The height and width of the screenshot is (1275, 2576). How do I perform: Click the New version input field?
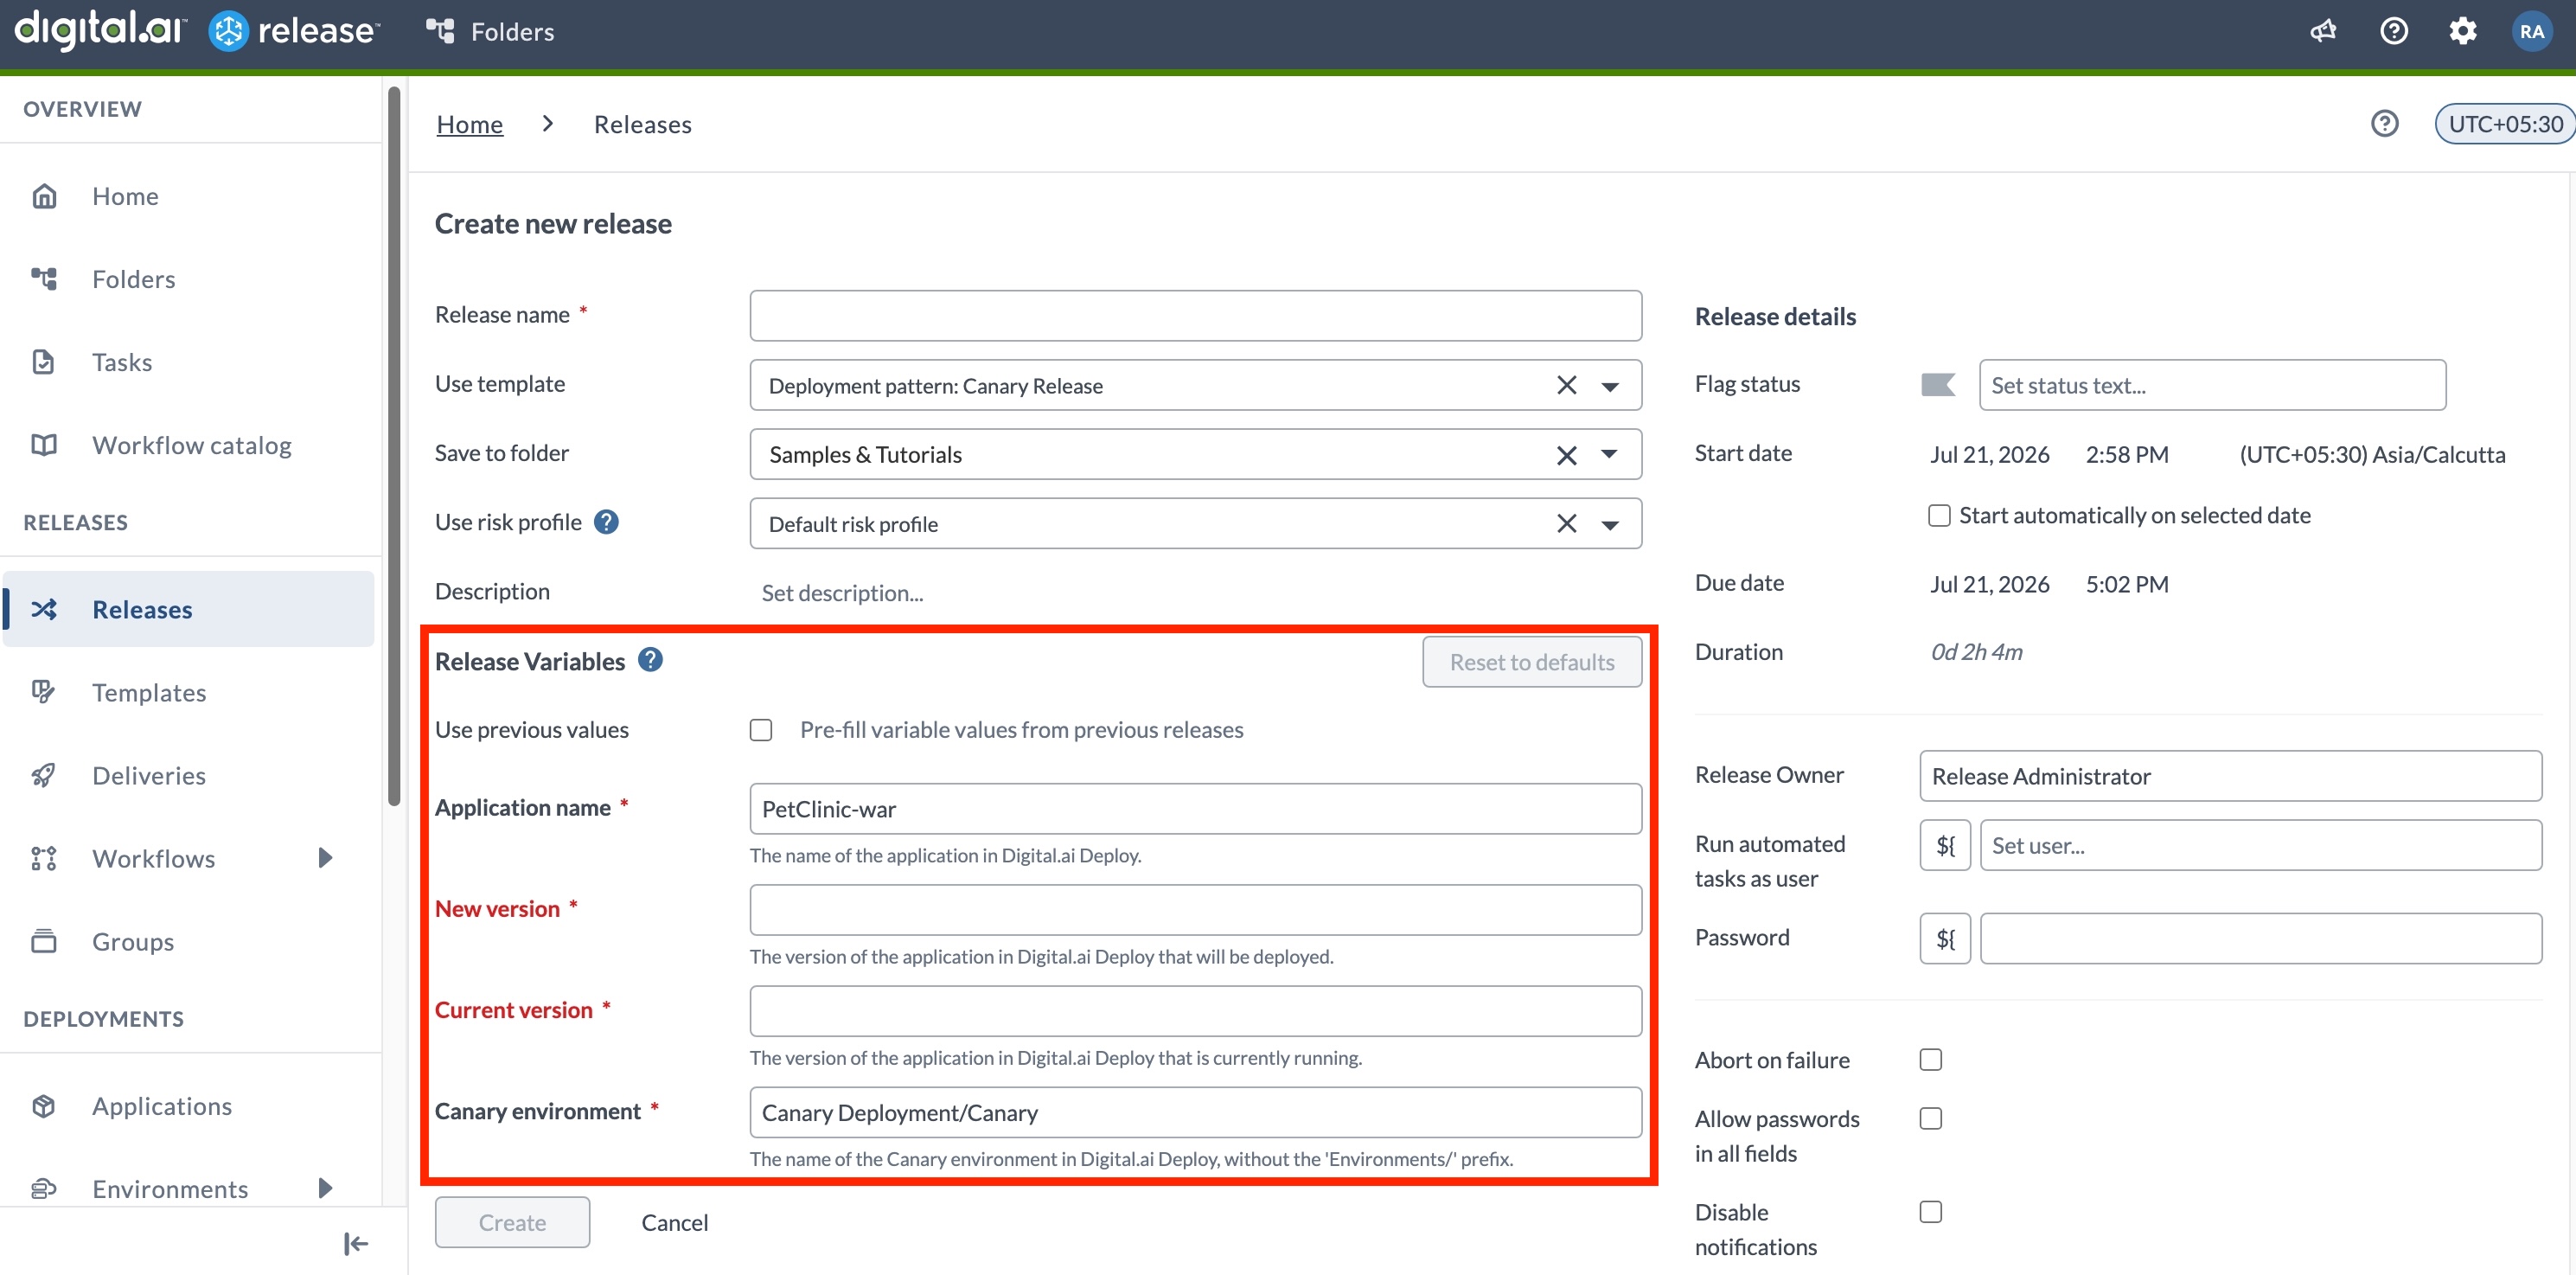(x=1195, y=910)
